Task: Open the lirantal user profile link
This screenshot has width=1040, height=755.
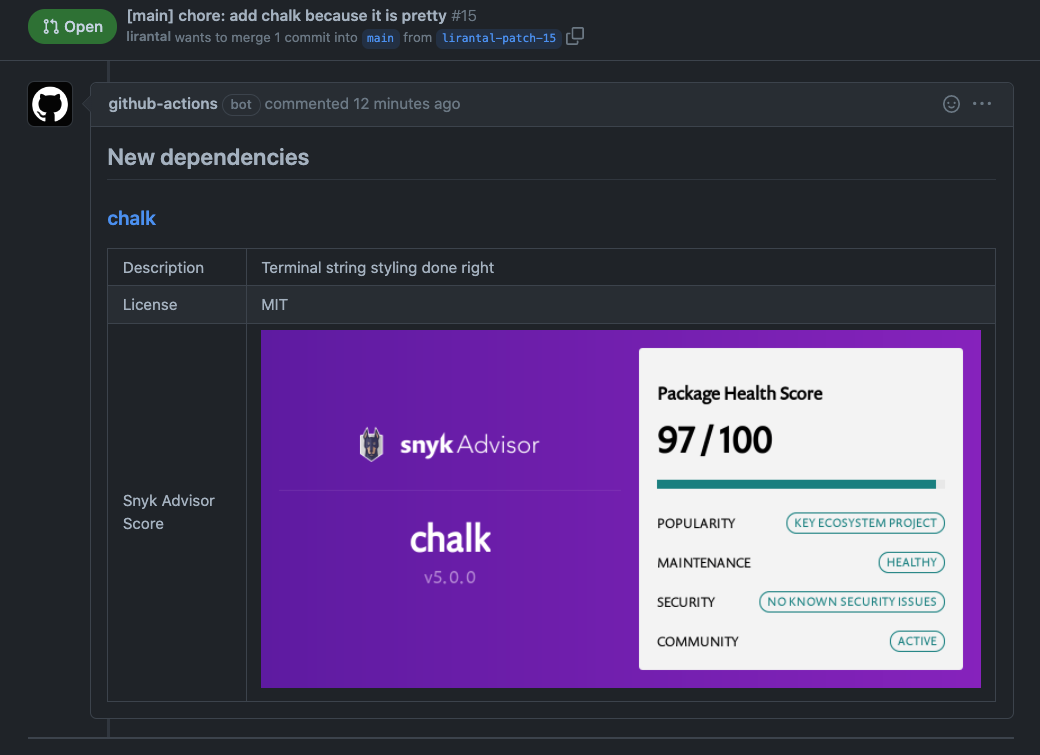Action: 149,37
